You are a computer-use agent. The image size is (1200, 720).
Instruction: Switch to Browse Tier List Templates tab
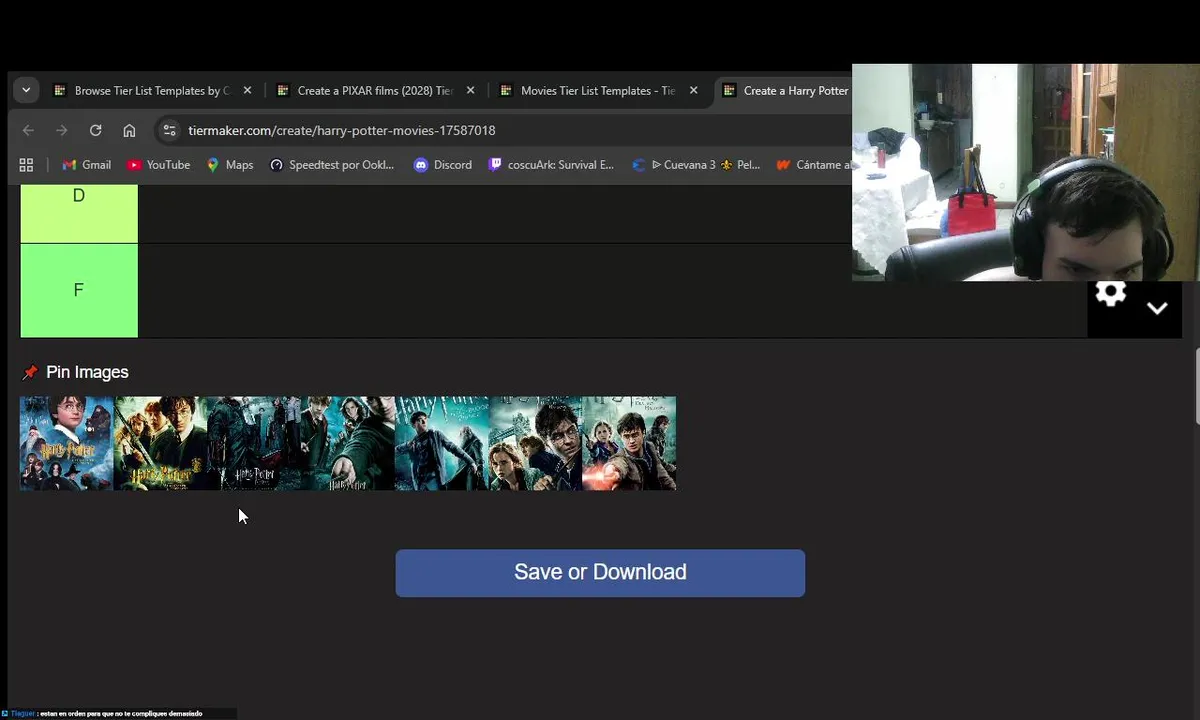150,90
